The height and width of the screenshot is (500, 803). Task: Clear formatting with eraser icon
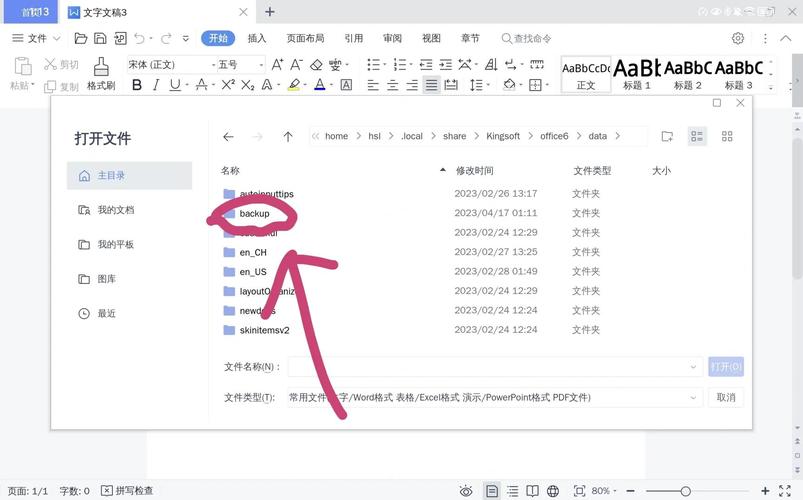pyautogui.click(x=316, y=65)
